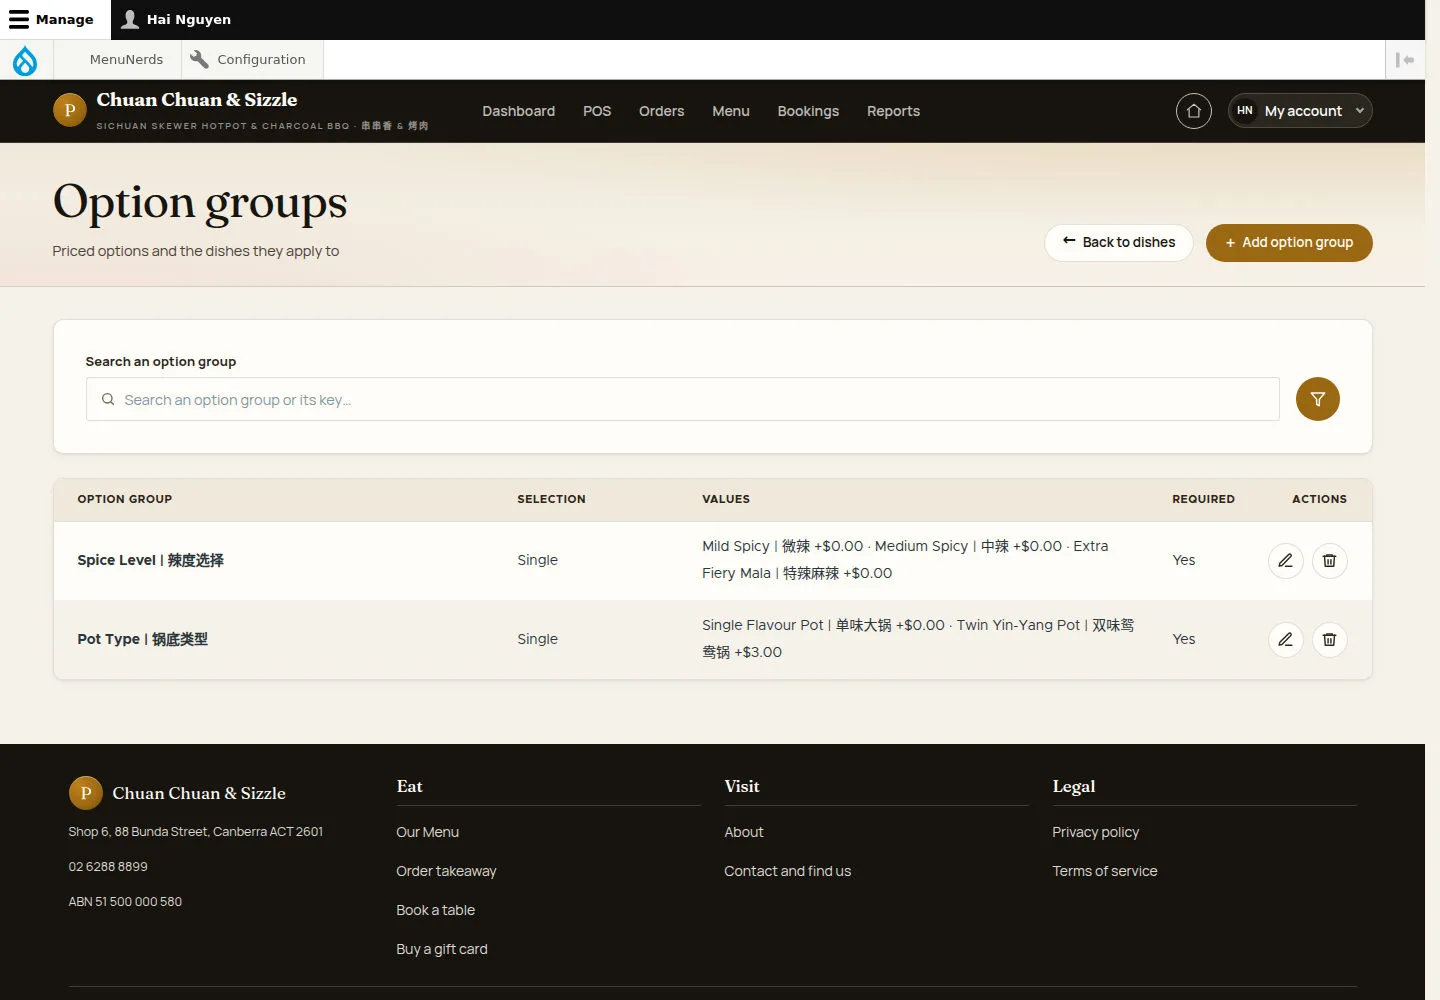The width and height of the screenshot is (1440, 1000).
Task: Click the Hai Nguyen user toolbar item
Action: (176, 19)
